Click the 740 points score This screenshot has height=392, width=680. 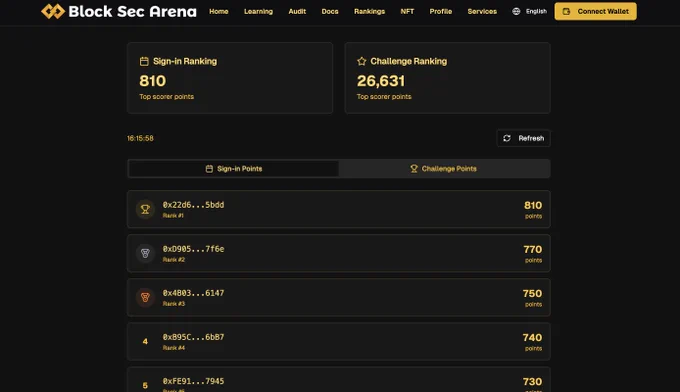[532, 337]
